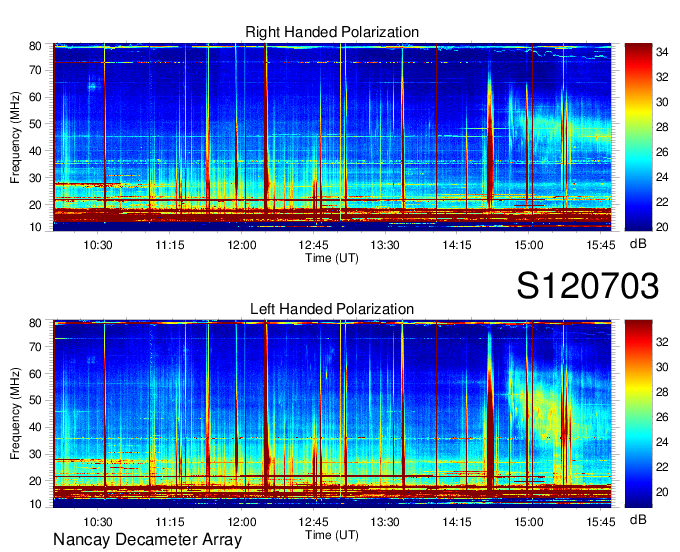Image resolution: width=680 pixels, height=552 pixels.
Task: Click the 50 MHz tick on left handed plot
Action: coord(35,400)
